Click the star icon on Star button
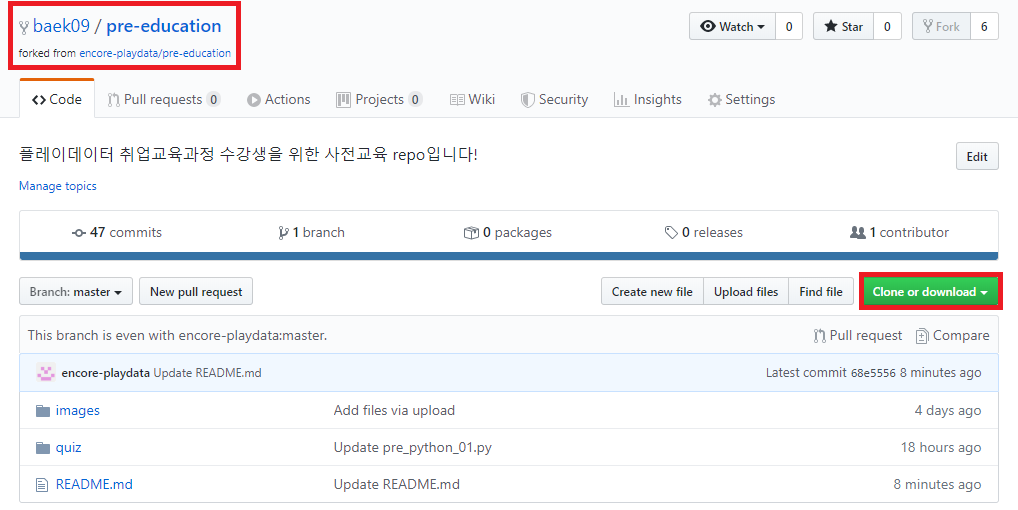 [x=831, y=27]
